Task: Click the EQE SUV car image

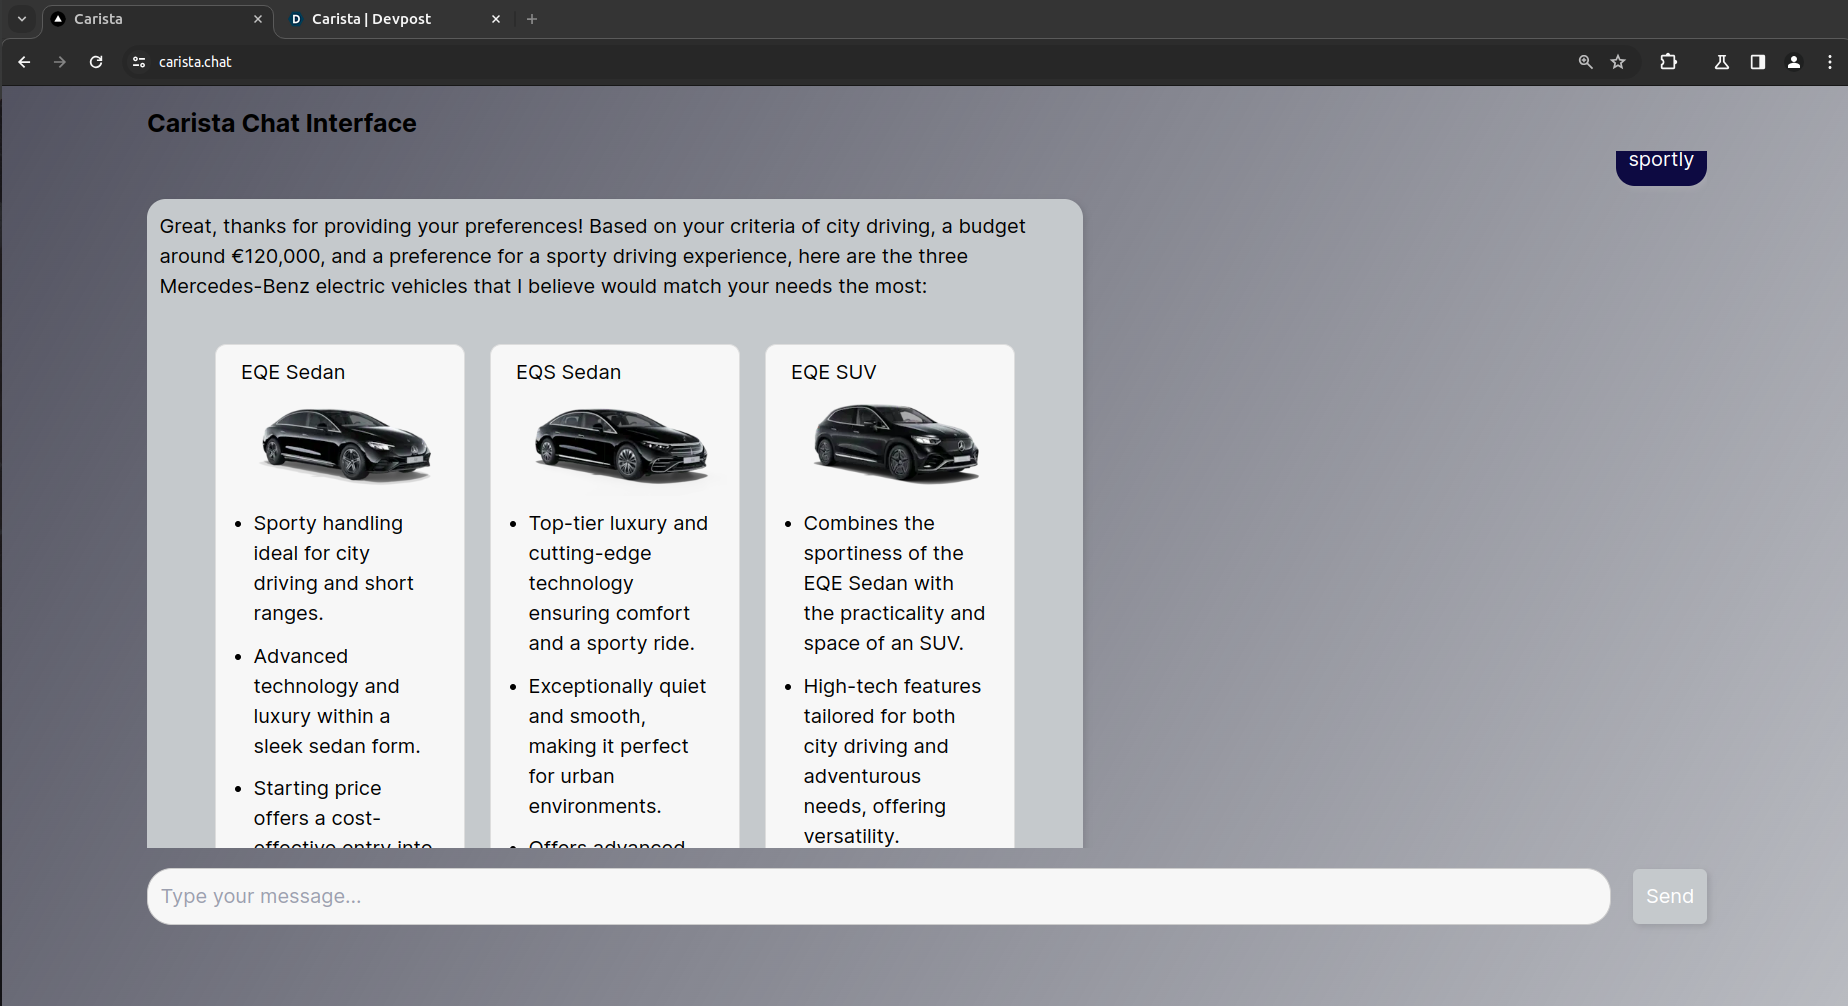Action: [896, 444]
